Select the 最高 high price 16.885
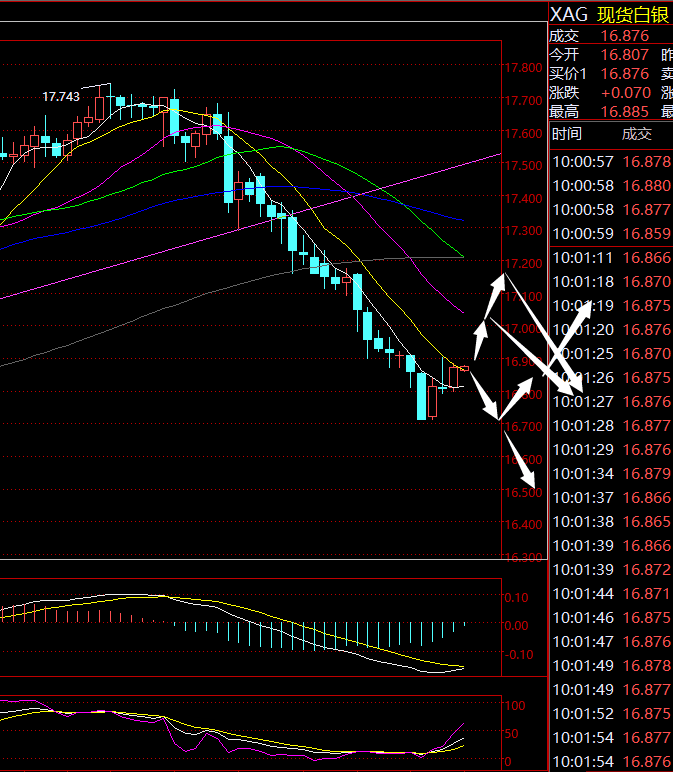 pyautogui.click(x=625, y=112)
